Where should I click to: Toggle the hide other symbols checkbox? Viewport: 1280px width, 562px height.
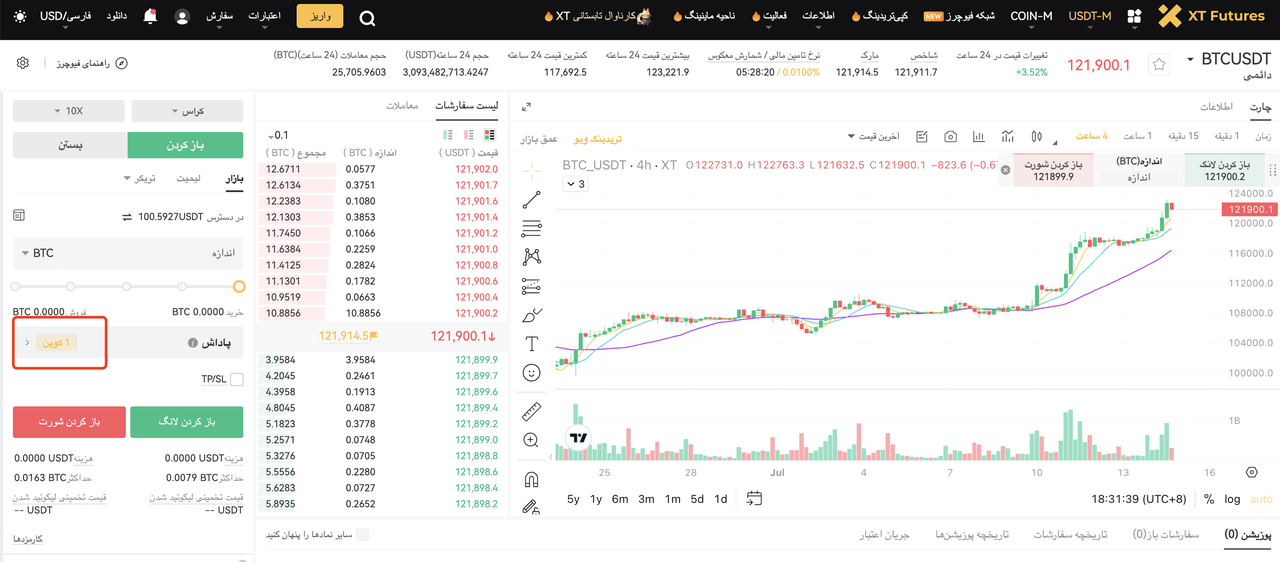tap(362, 535)
